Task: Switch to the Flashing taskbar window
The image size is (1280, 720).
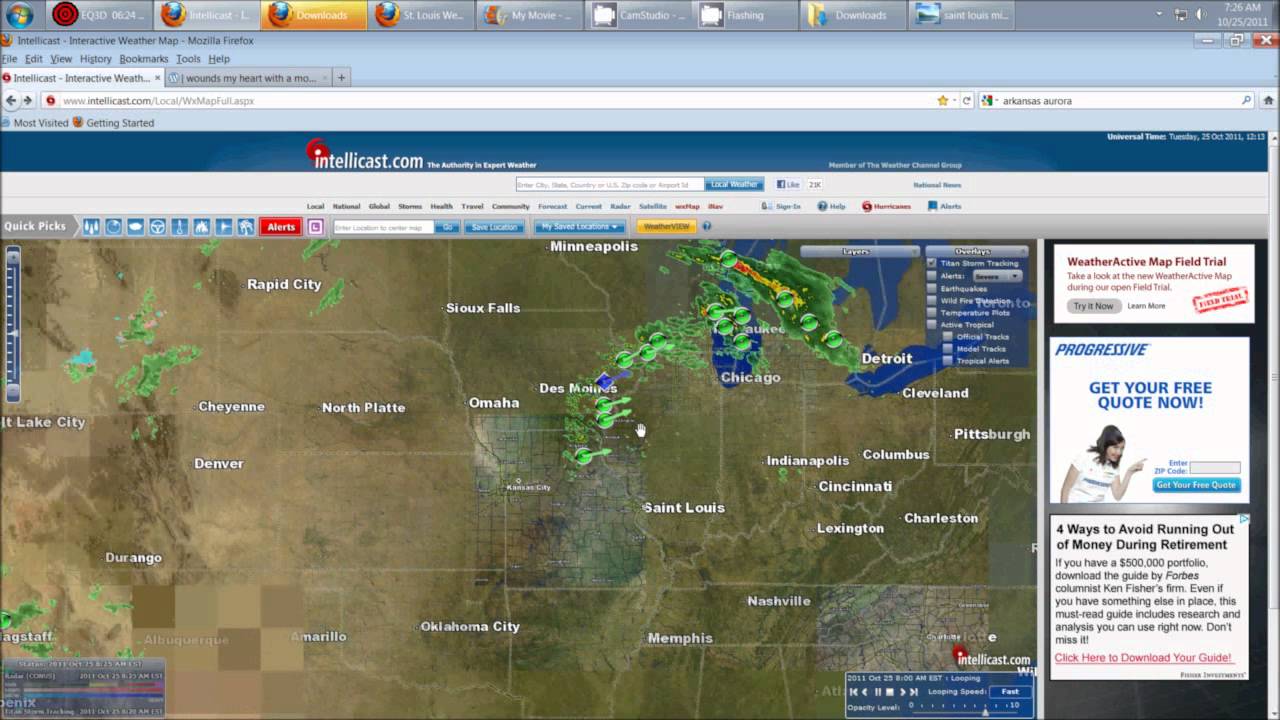Action: [746, 15]
